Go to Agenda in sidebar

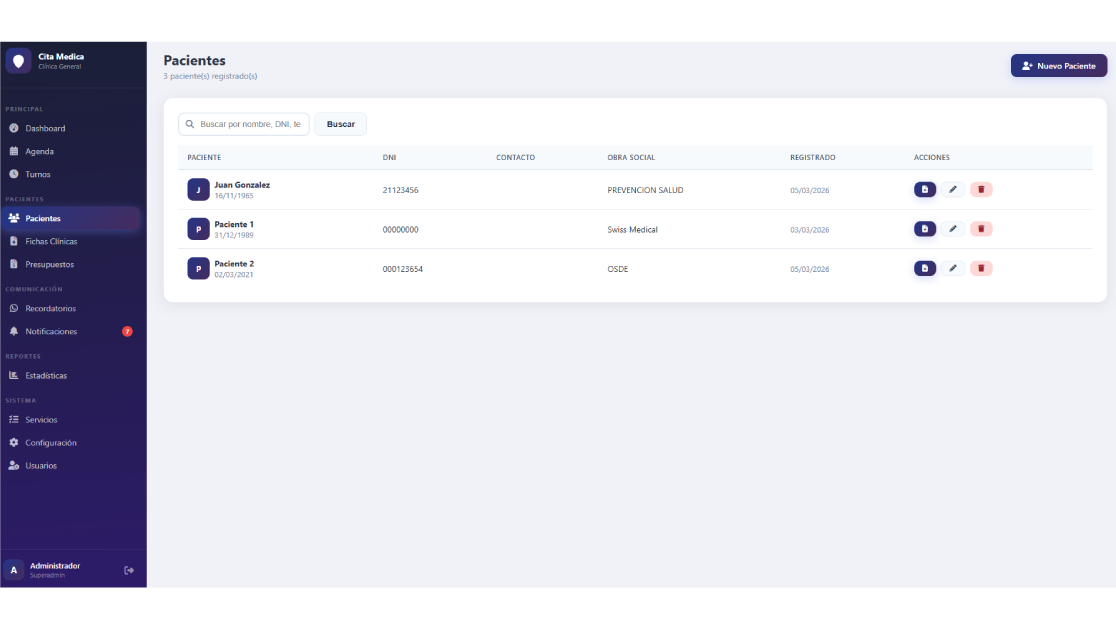coord(40,151)
